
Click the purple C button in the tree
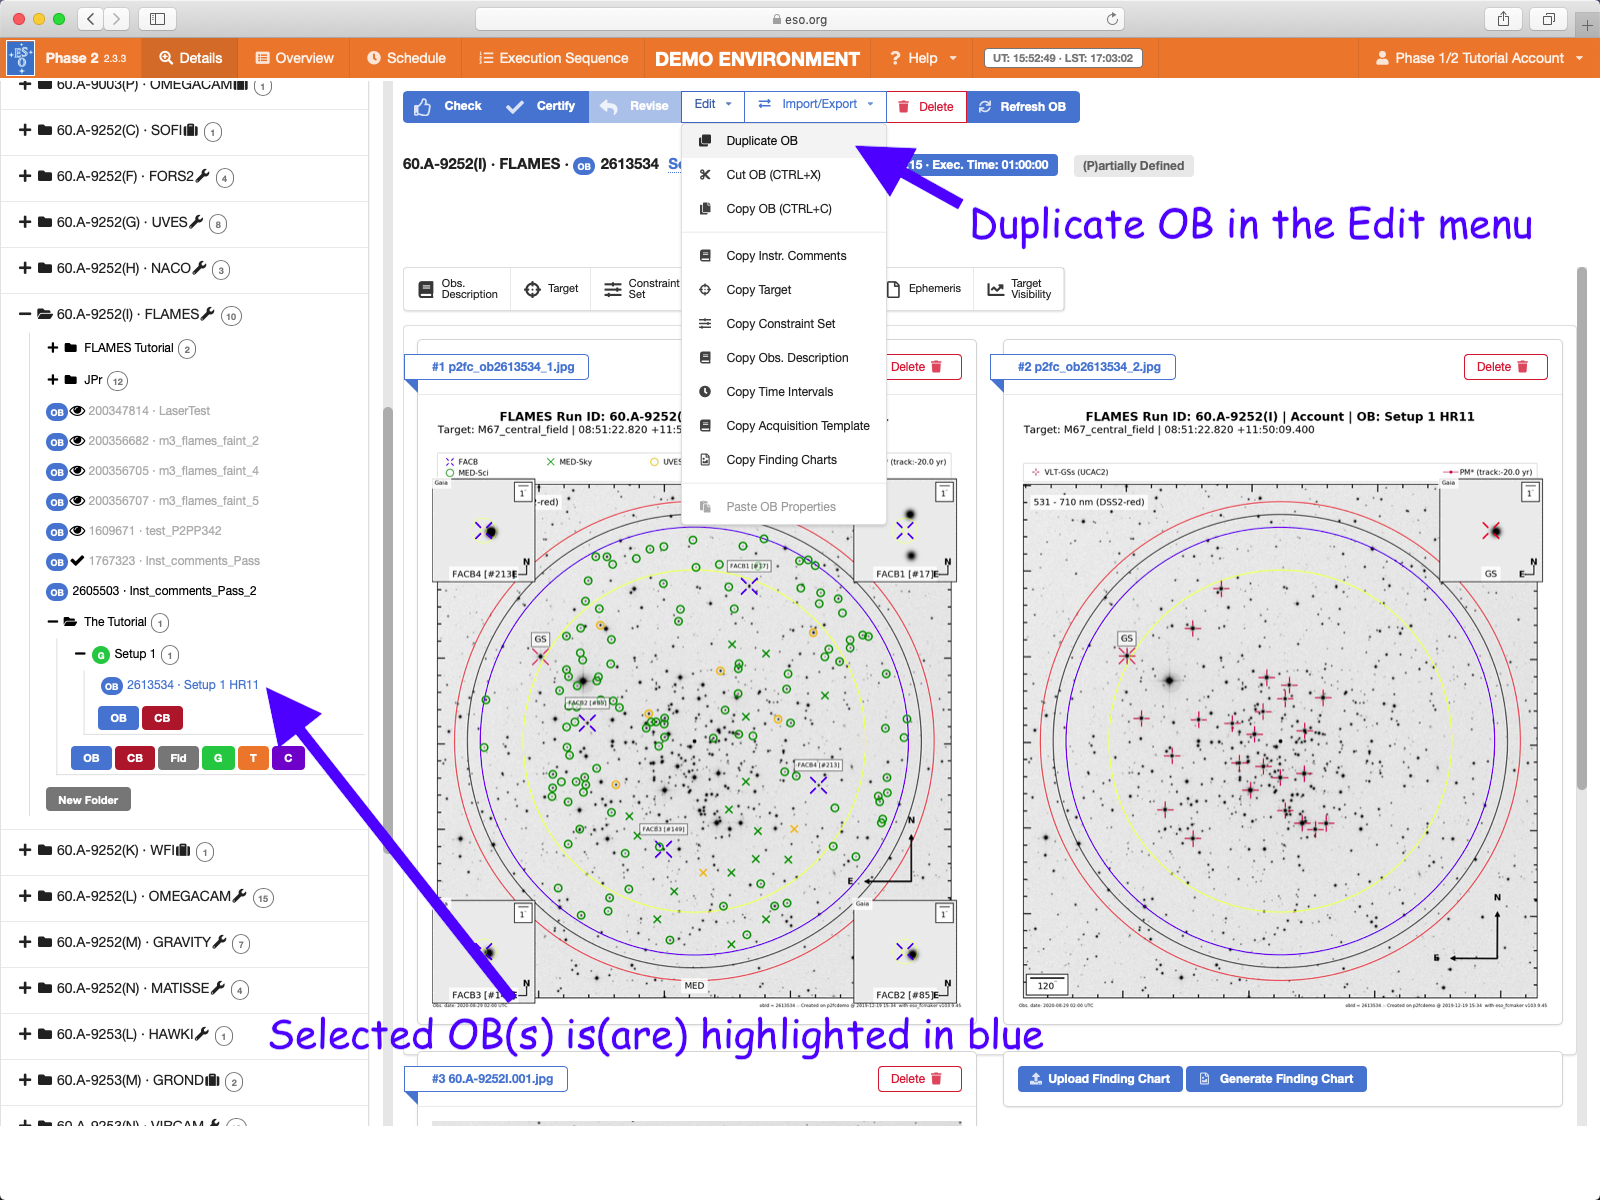288,758
